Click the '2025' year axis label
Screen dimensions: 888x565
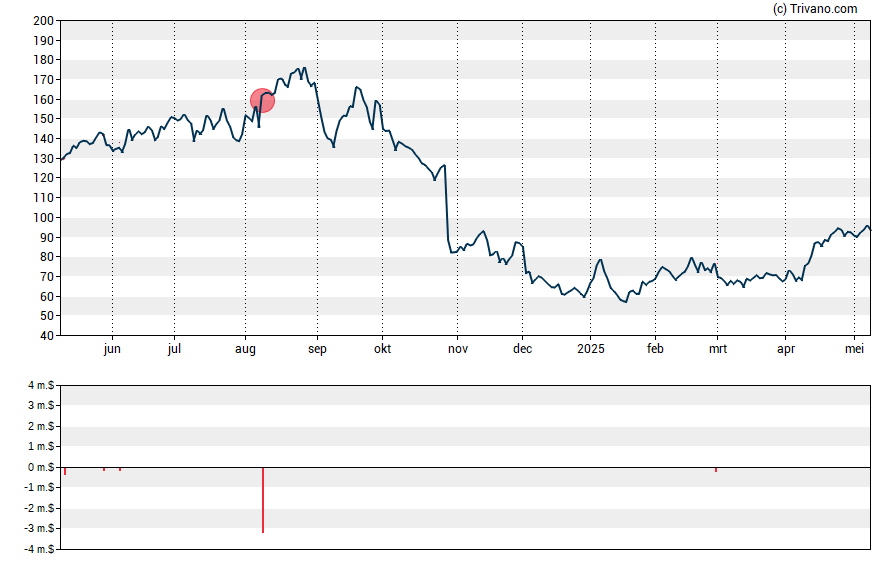tap(591, 349)
